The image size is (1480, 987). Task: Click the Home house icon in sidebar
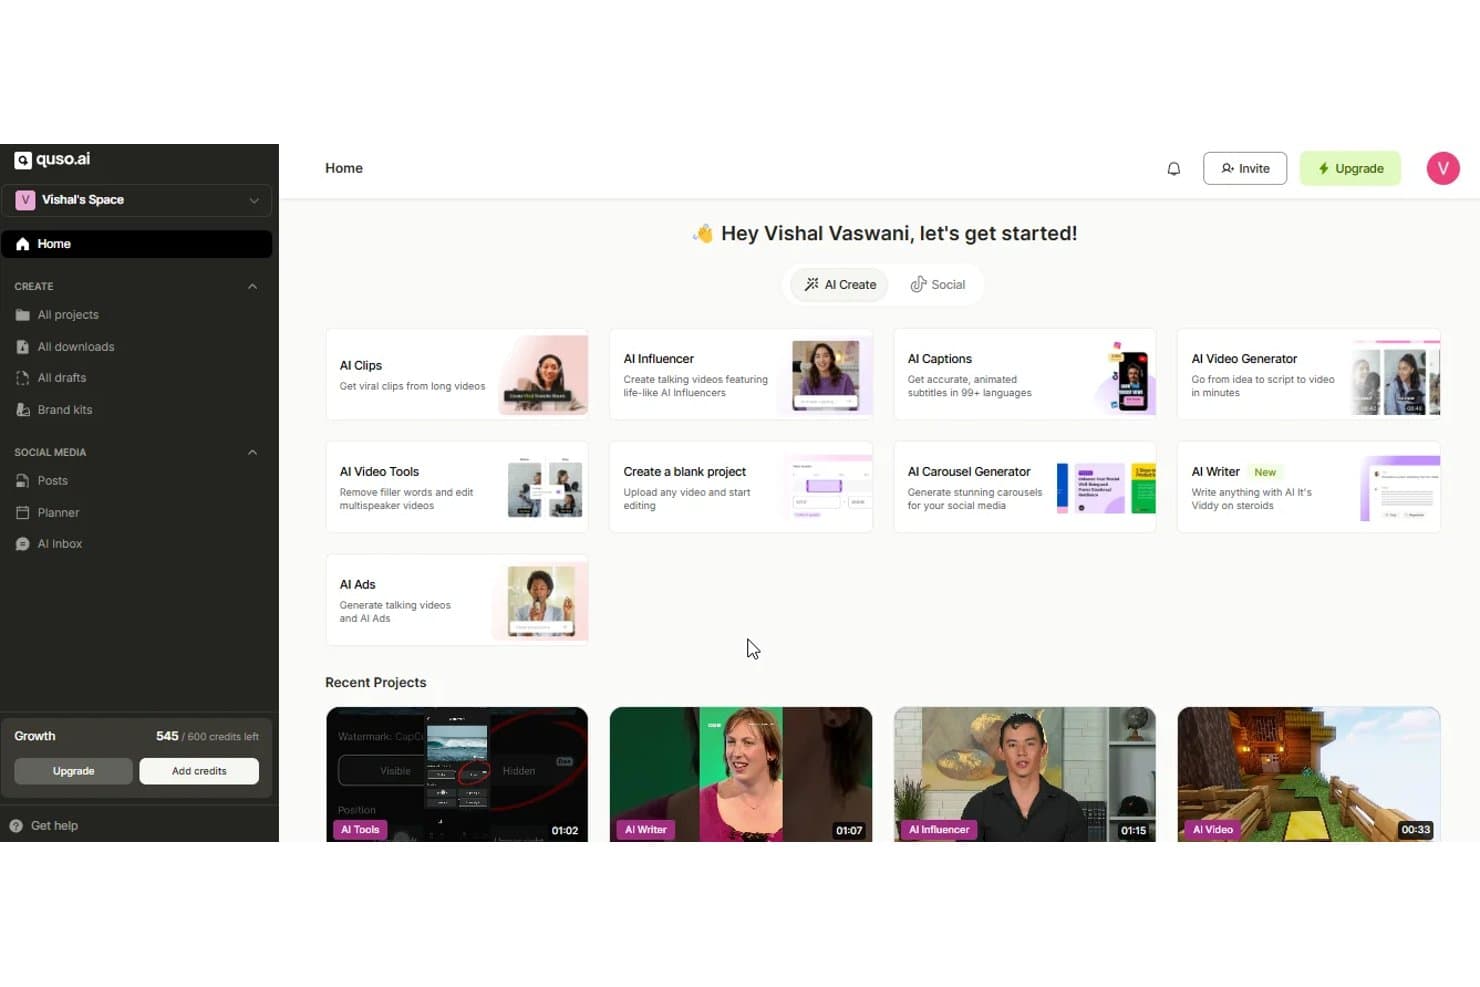(23, 244)
